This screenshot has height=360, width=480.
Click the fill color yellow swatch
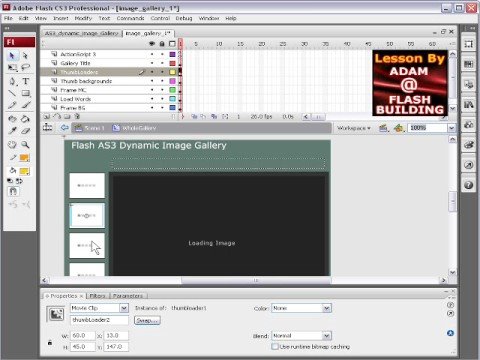[24, 171]
